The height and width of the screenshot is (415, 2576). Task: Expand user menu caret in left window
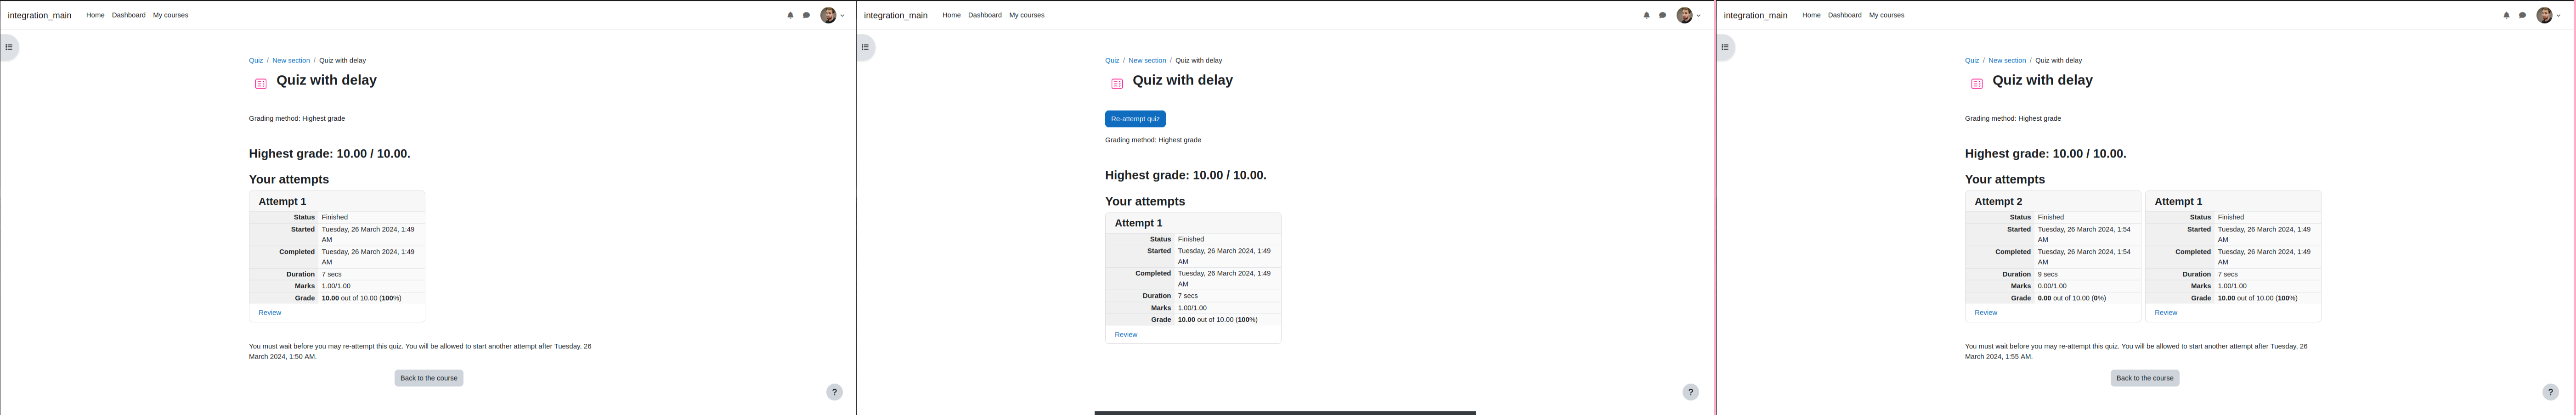point(843,16)
